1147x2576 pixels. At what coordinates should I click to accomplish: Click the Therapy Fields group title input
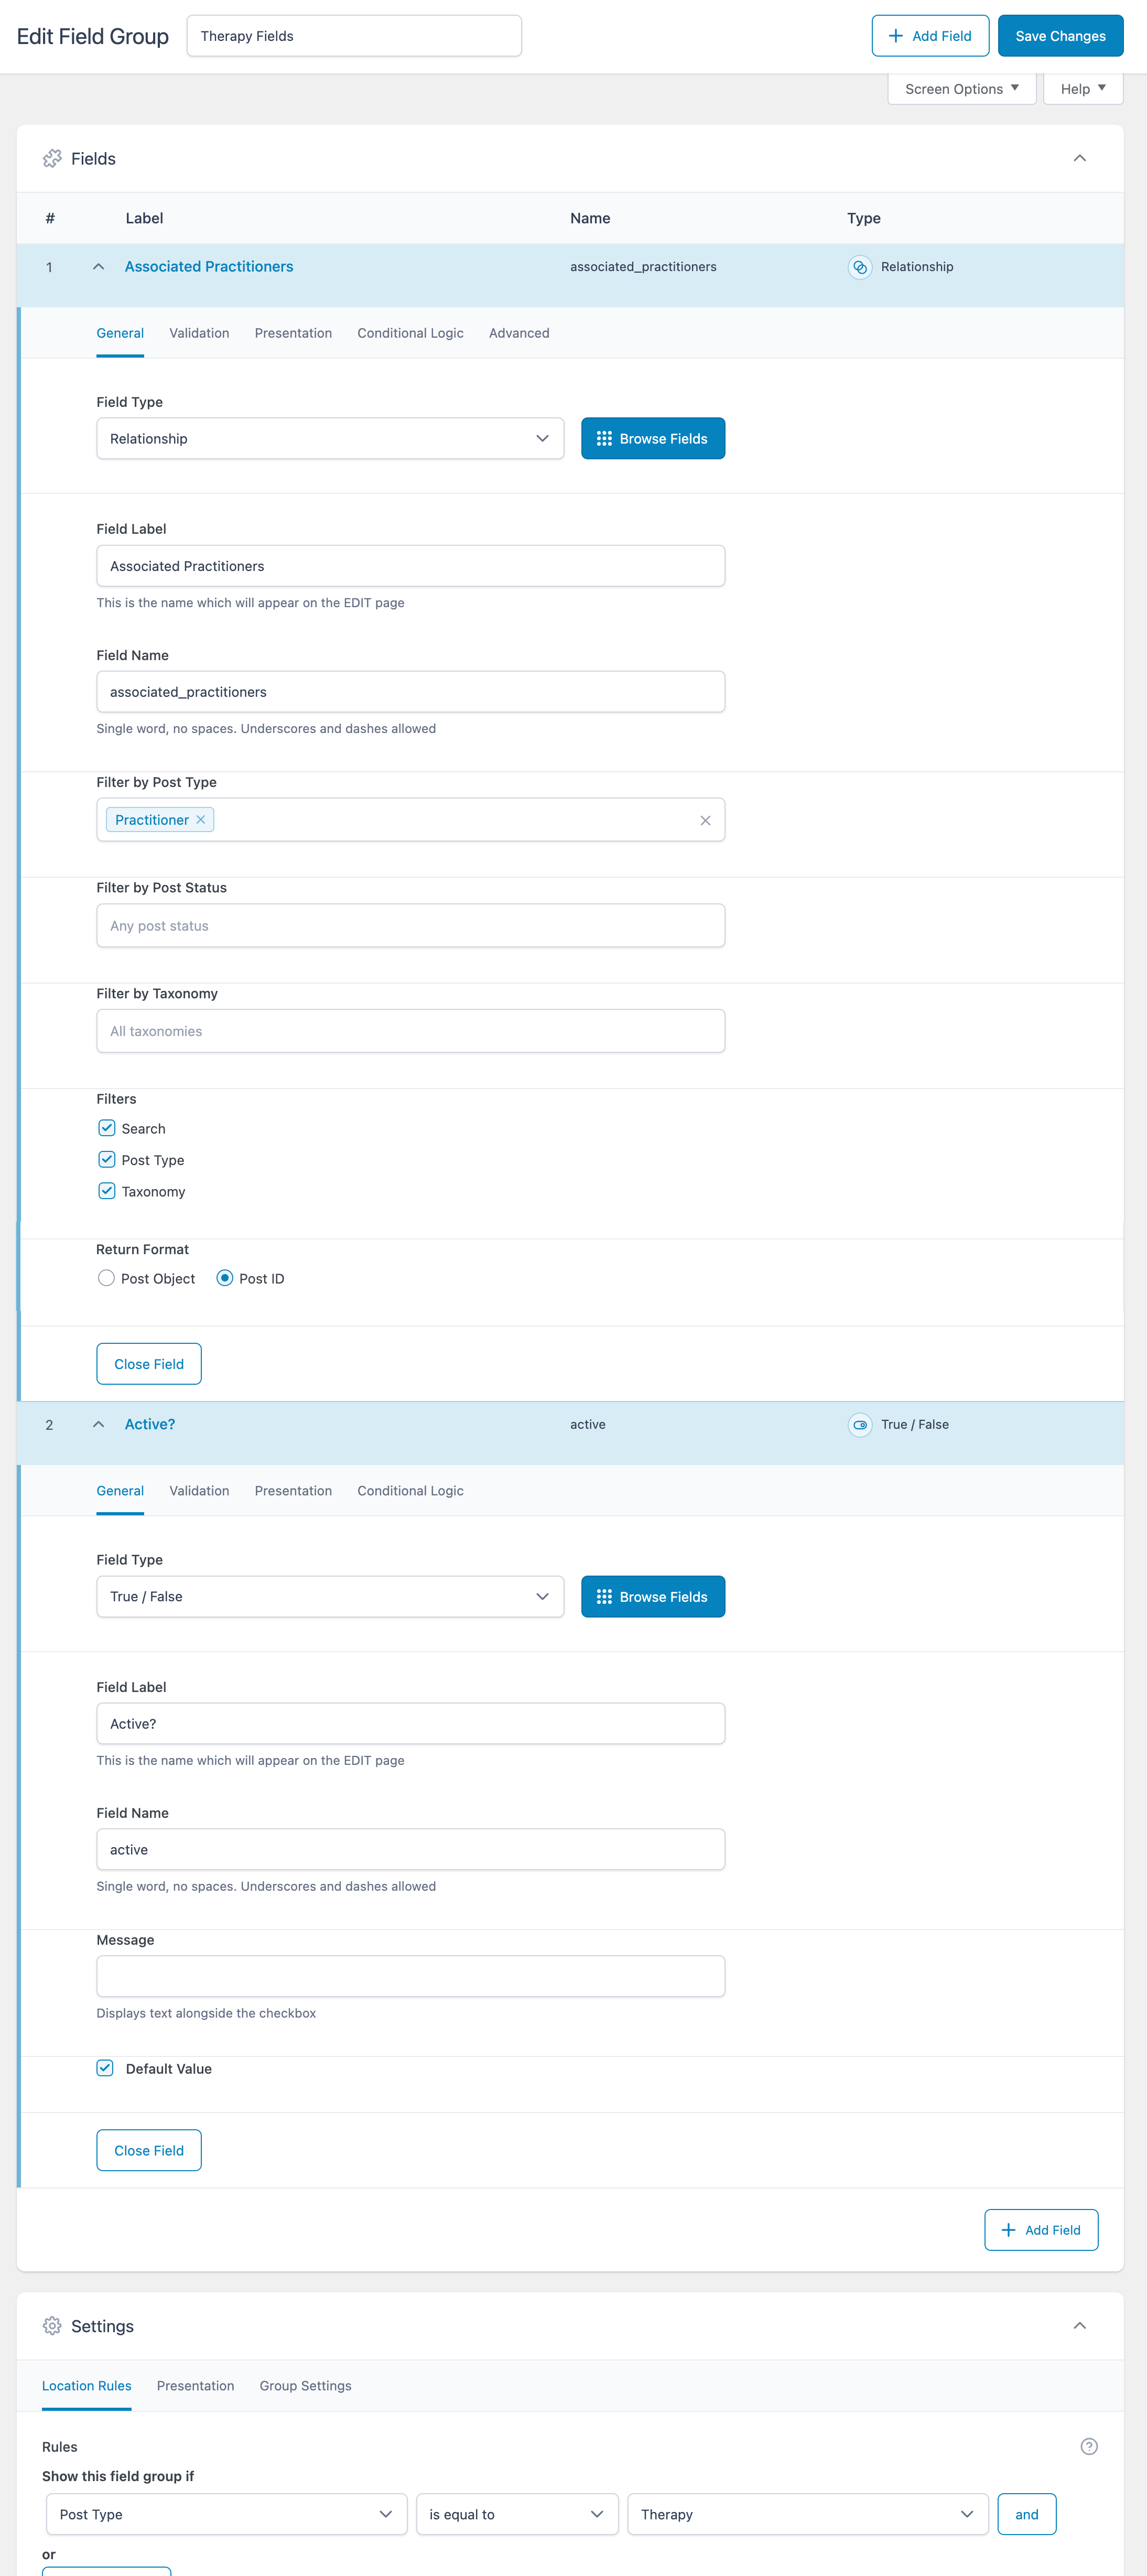pyautogui.click(x=354, y=36)
